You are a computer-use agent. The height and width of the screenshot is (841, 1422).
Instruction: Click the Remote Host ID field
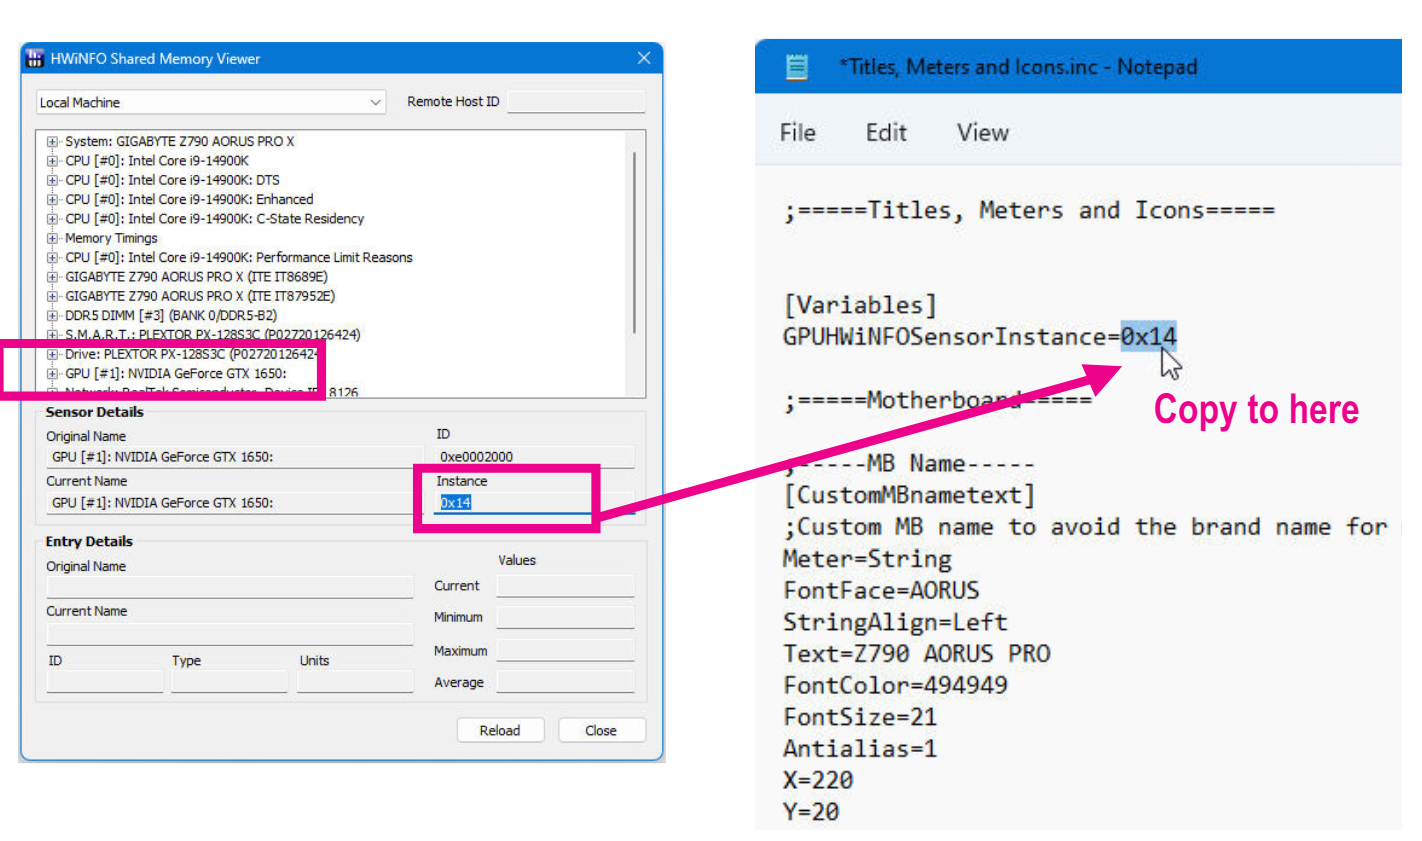(576, 101)
